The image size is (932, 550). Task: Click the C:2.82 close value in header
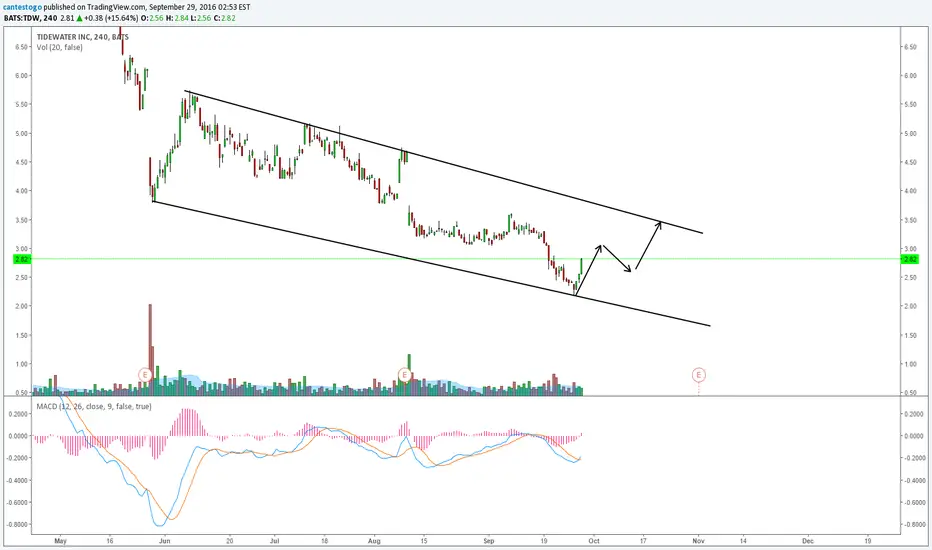pos(224,18)
